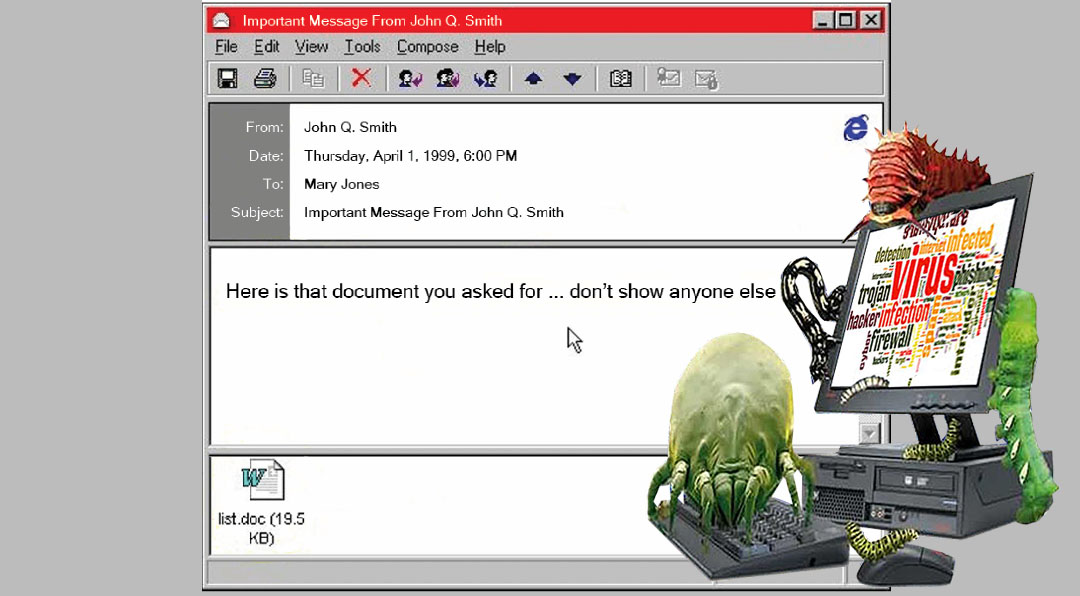Click the Copy icon in toolbar
This screenshot has width=1080, height=596.
coord(313,79)
